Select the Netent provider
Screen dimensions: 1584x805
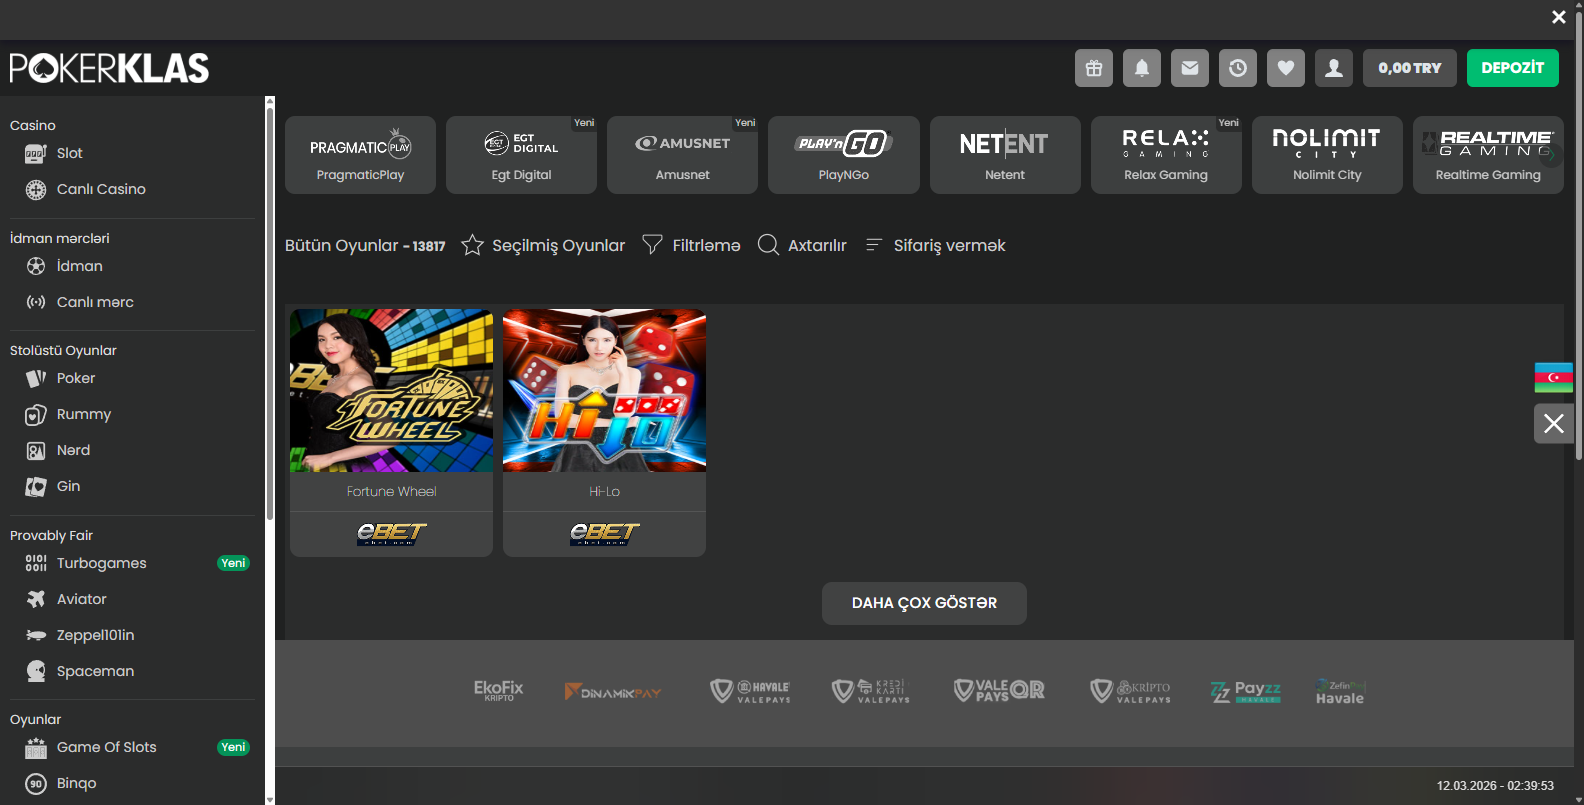pyautogui.click(x=1005, y=155)
